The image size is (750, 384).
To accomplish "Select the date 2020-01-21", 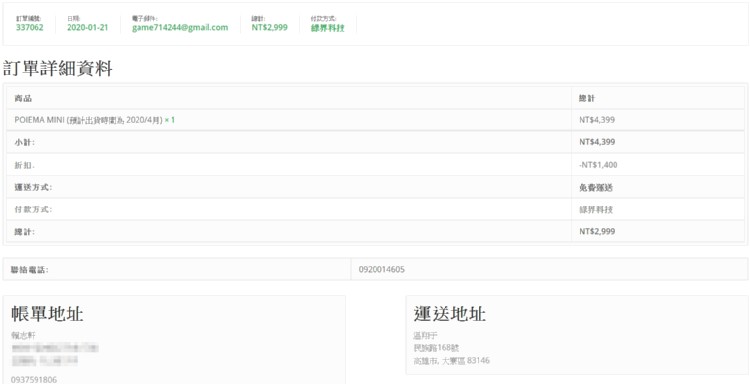I will [88, 28].
